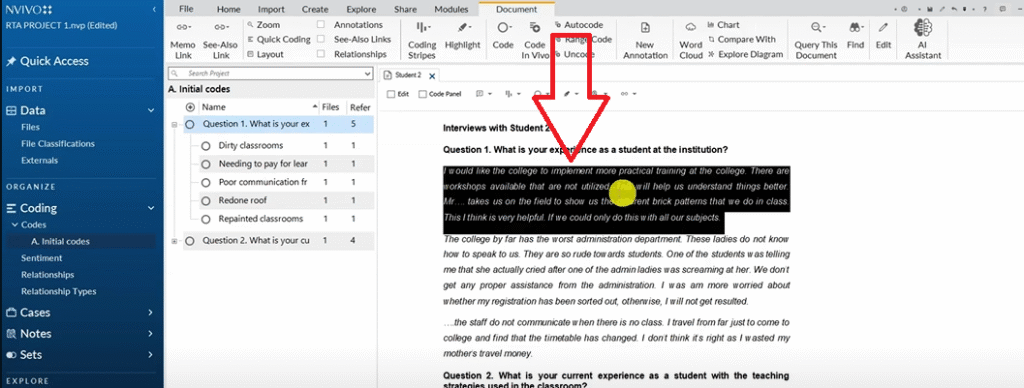Screen dimensions: 1024x388
Task: Open File Classifications
Action: click(x=57, y=144)
